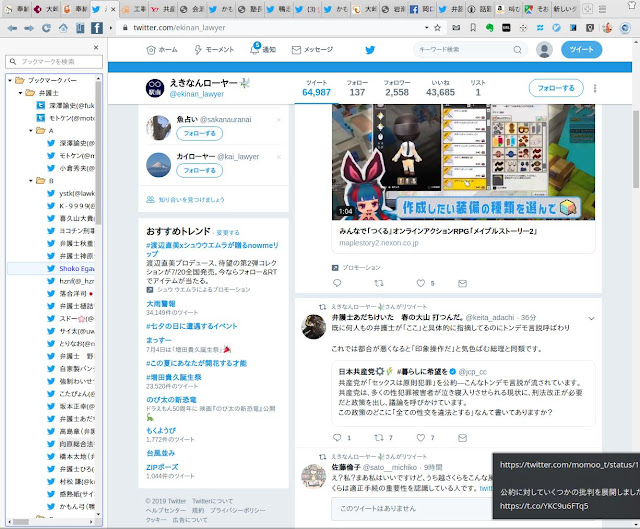
Task: Close the bookmarks side panel
Action: pyautogui.click(x=96, y=47)
